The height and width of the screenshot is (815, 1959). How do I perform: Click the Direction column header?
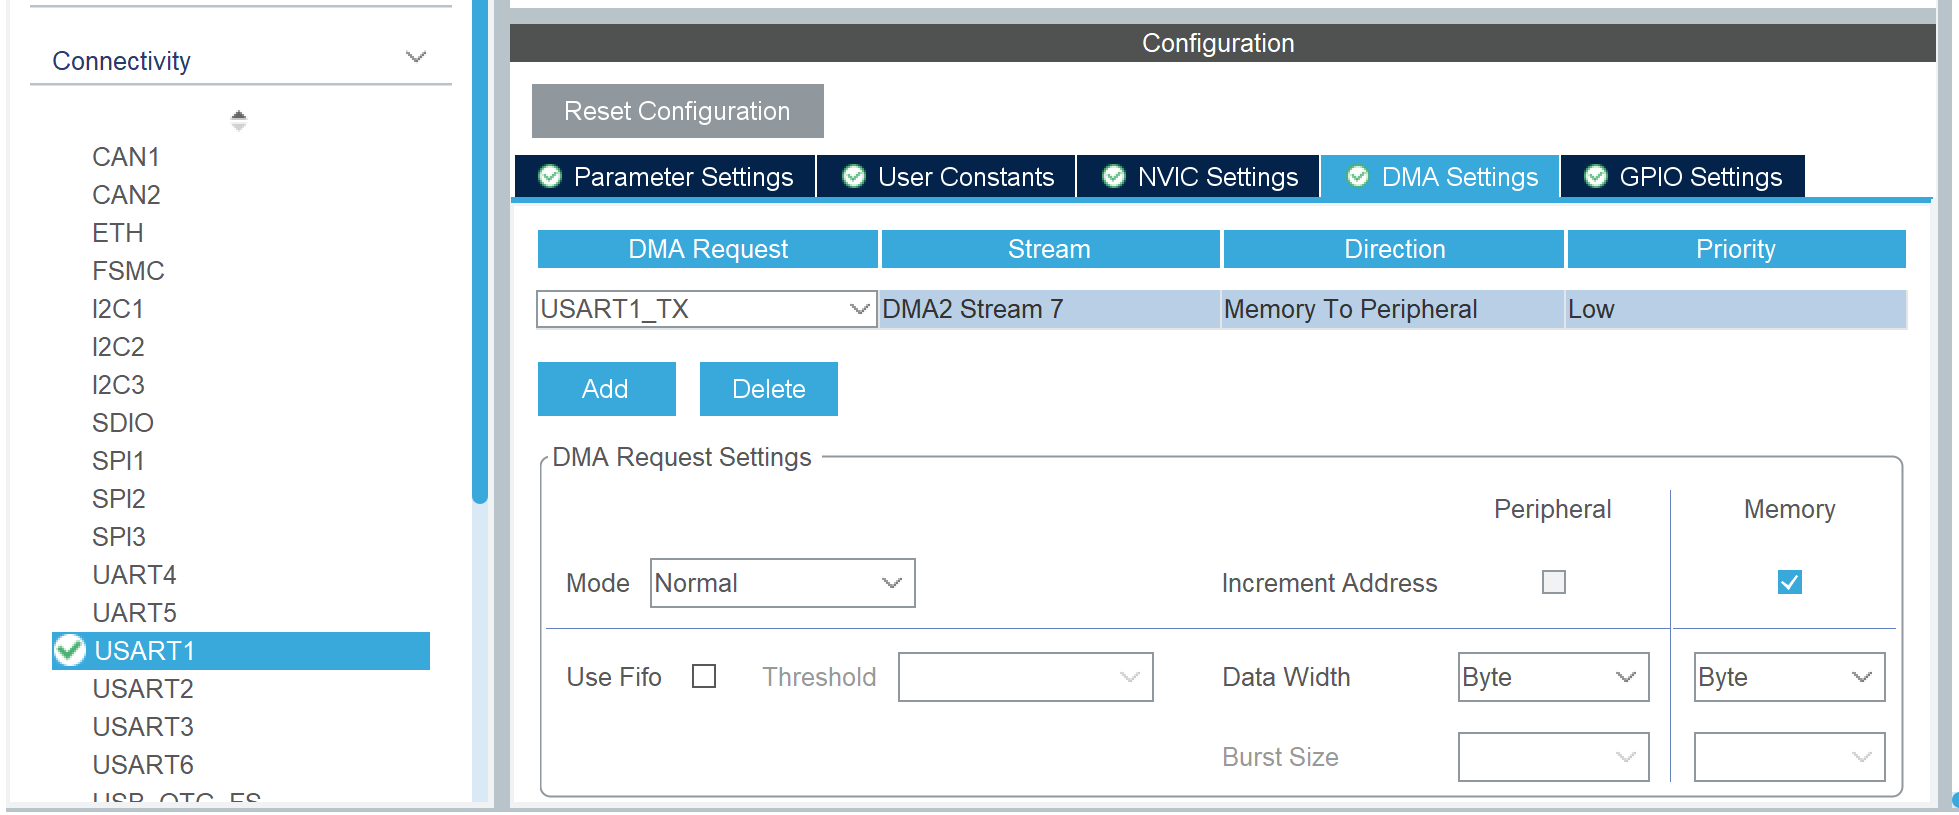tap(1394, 249)
